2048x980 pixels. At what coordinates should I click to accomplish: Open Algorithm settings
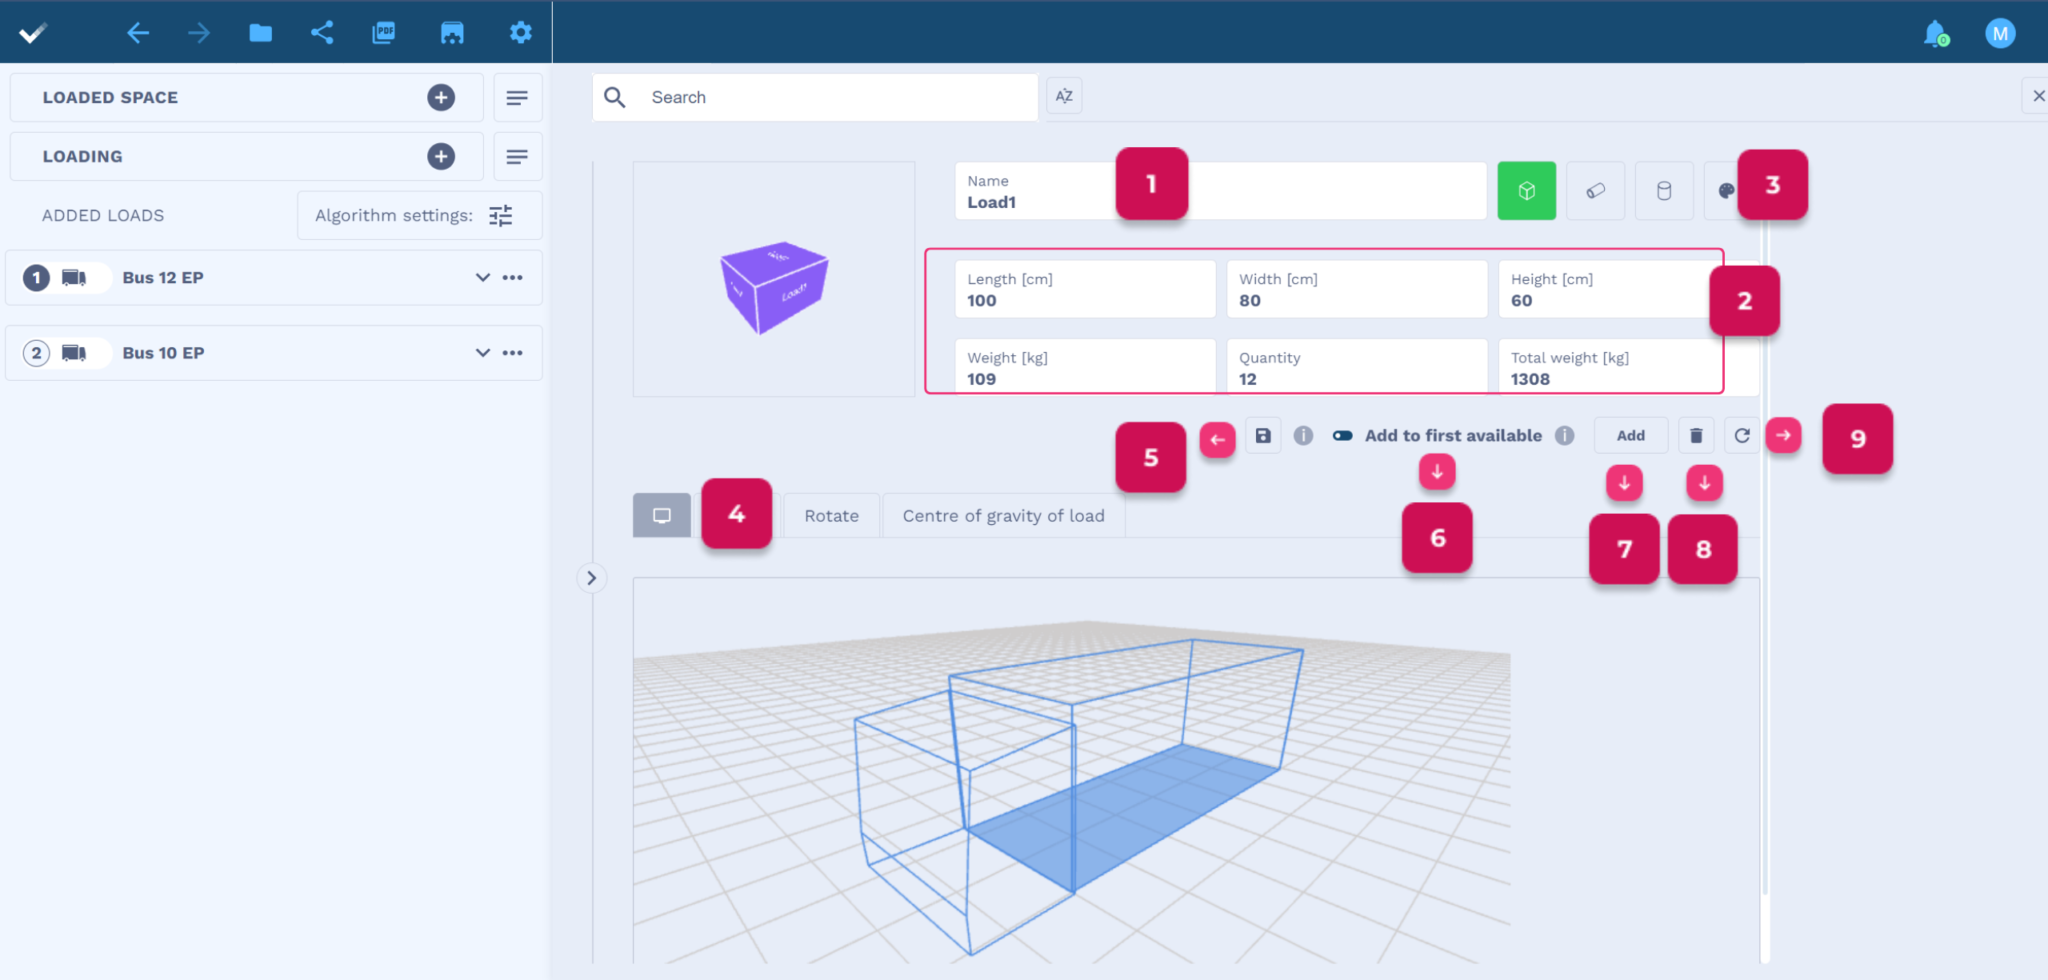point(420,215)
